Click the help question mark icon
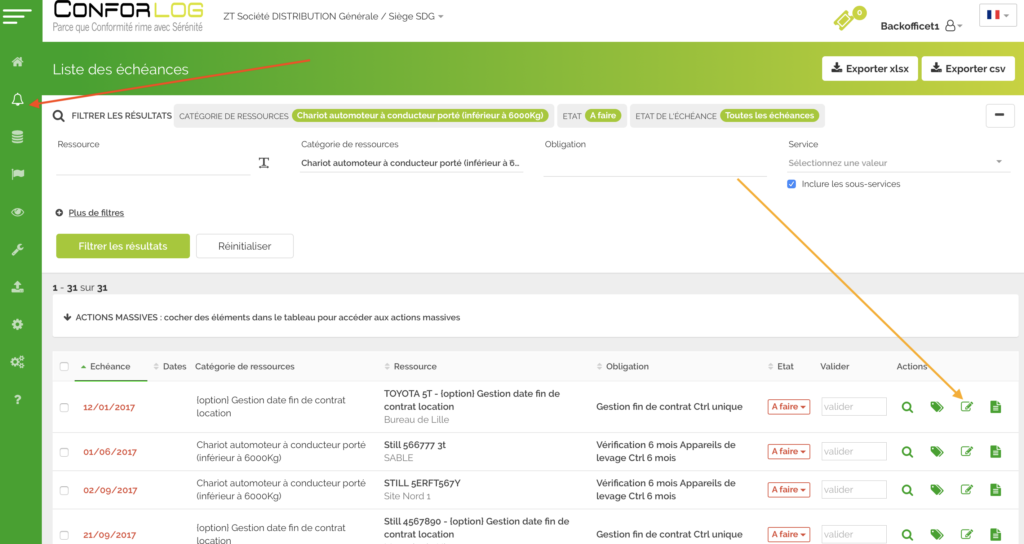This screenshot has width=1024, height=544. [18, 400]
